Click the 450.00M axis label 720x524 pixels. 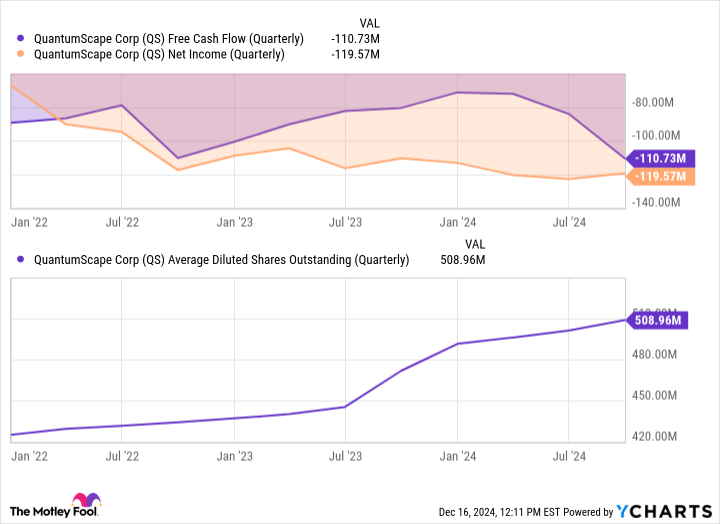tap(654, 395)
